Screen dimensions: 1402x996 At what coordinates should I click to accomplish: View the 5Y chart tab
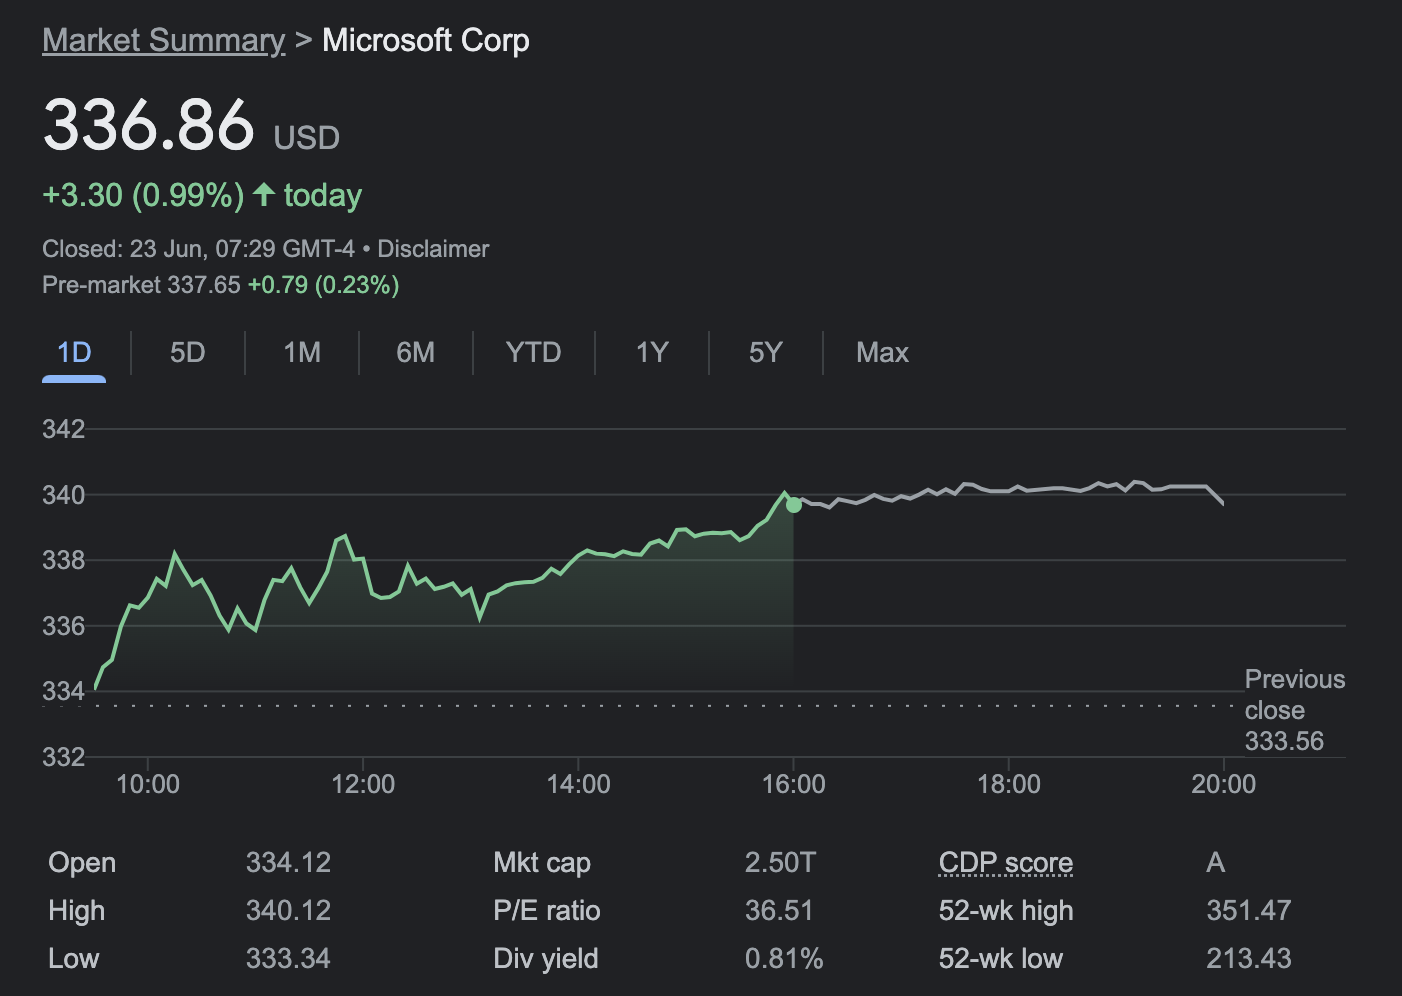765,353
